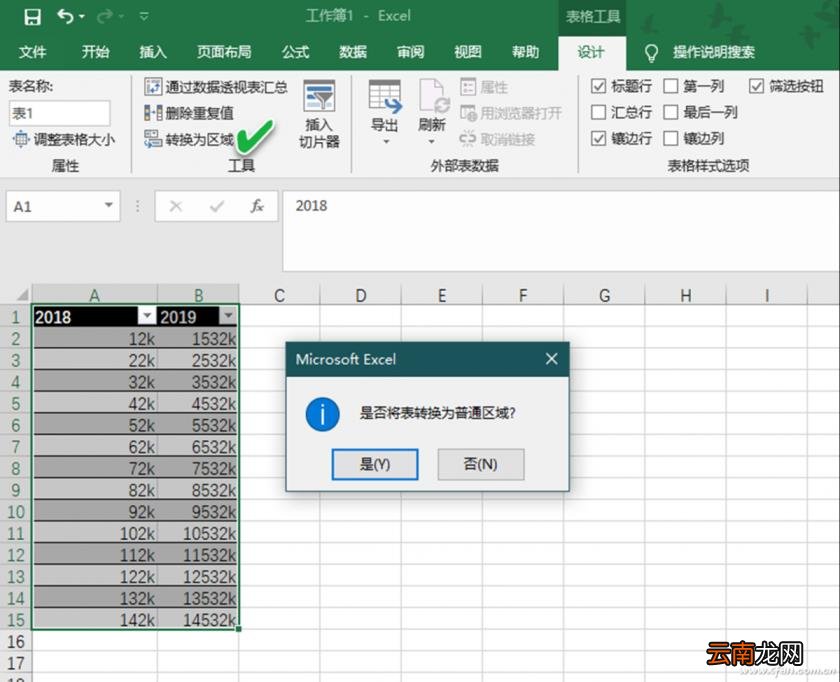Click the 刷新 refresh icon

point(433,97)
